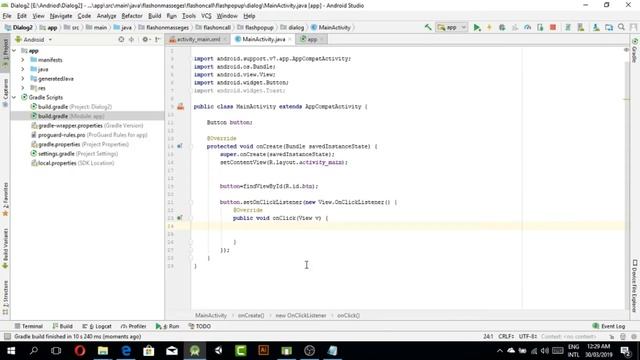Open the Build tool window
This screenshot has height=360, width=640.
pos(62,327)
